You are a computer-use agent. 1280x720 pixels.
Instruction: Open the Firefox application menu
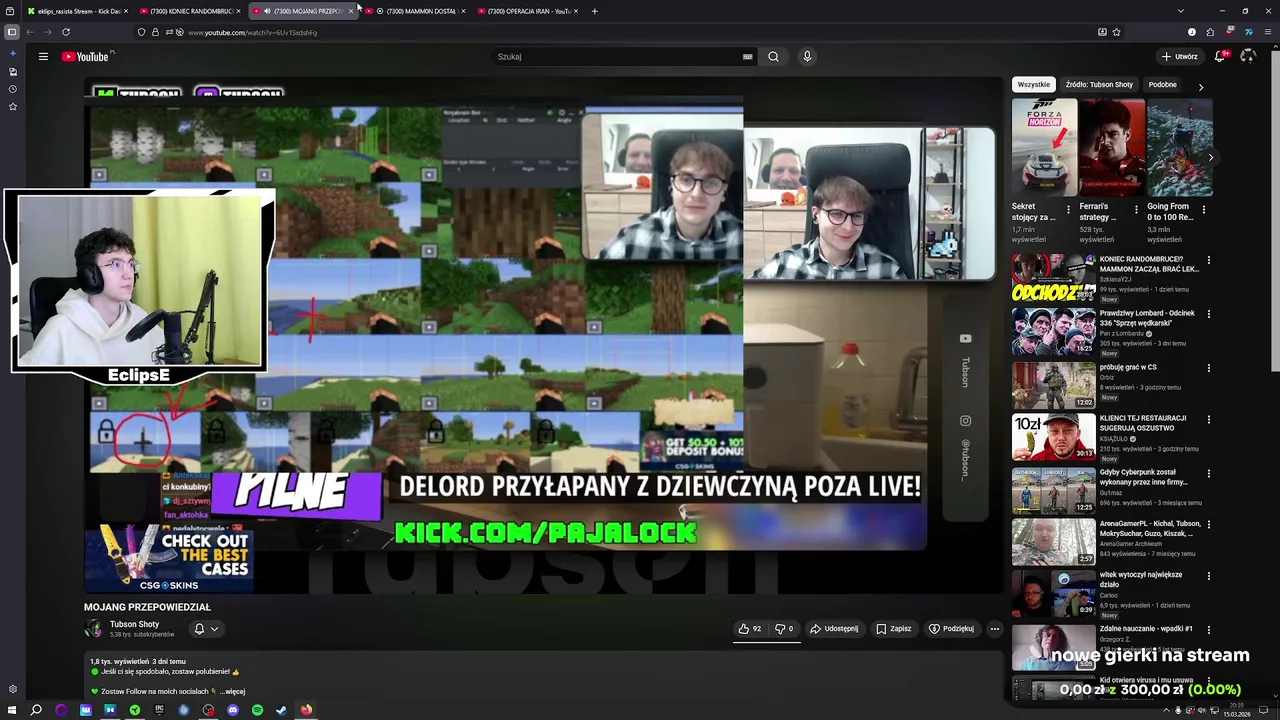tap(1268, 32)
